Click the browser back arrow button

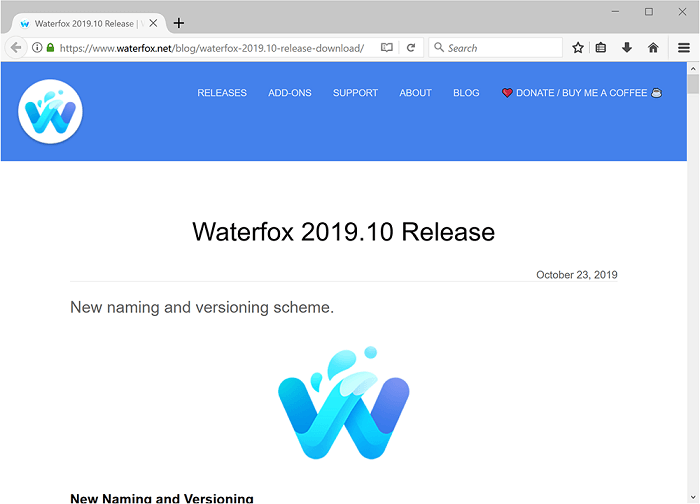15,47
